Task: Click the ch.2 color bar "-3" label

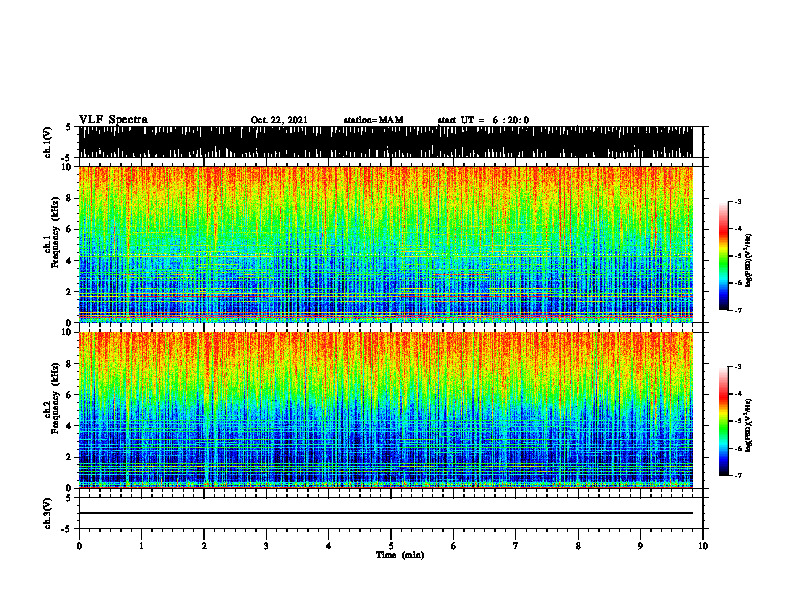Action: coord(737,367)
